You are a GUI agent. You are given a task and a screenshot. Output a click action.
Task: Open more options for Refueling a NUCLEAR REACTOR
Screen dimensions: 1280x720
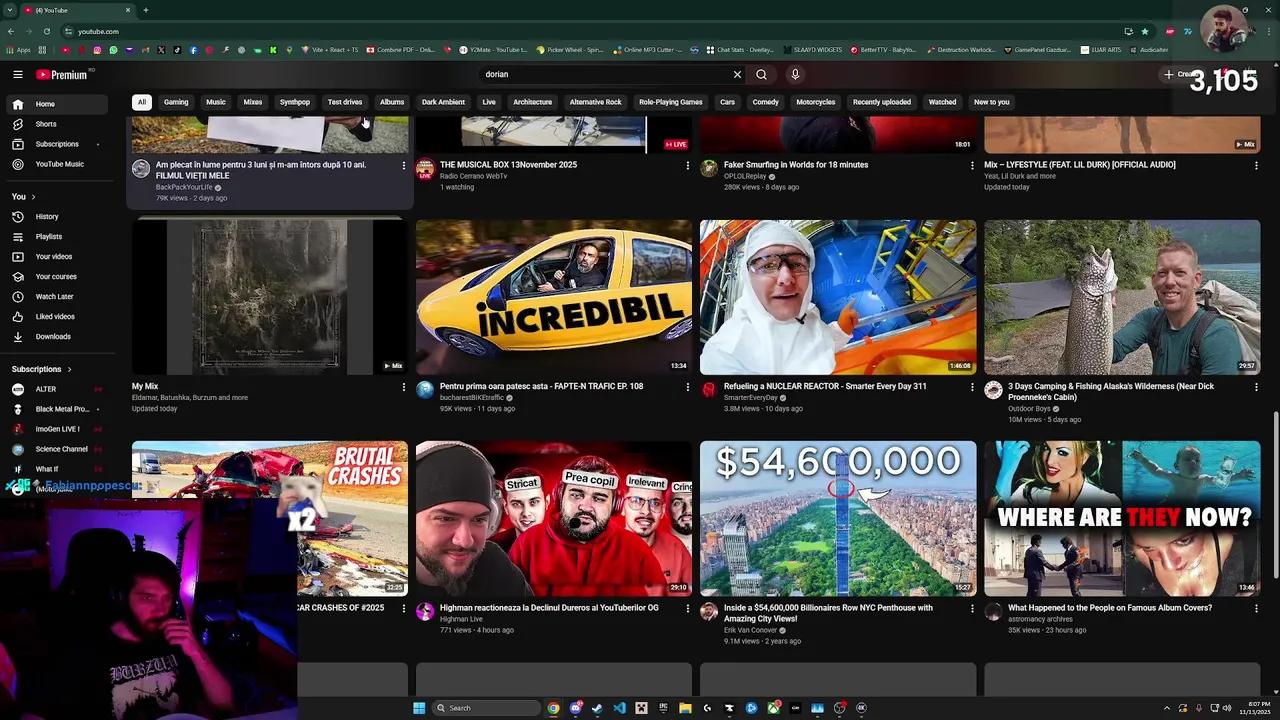pyautogui.click(x=972, y=387)
